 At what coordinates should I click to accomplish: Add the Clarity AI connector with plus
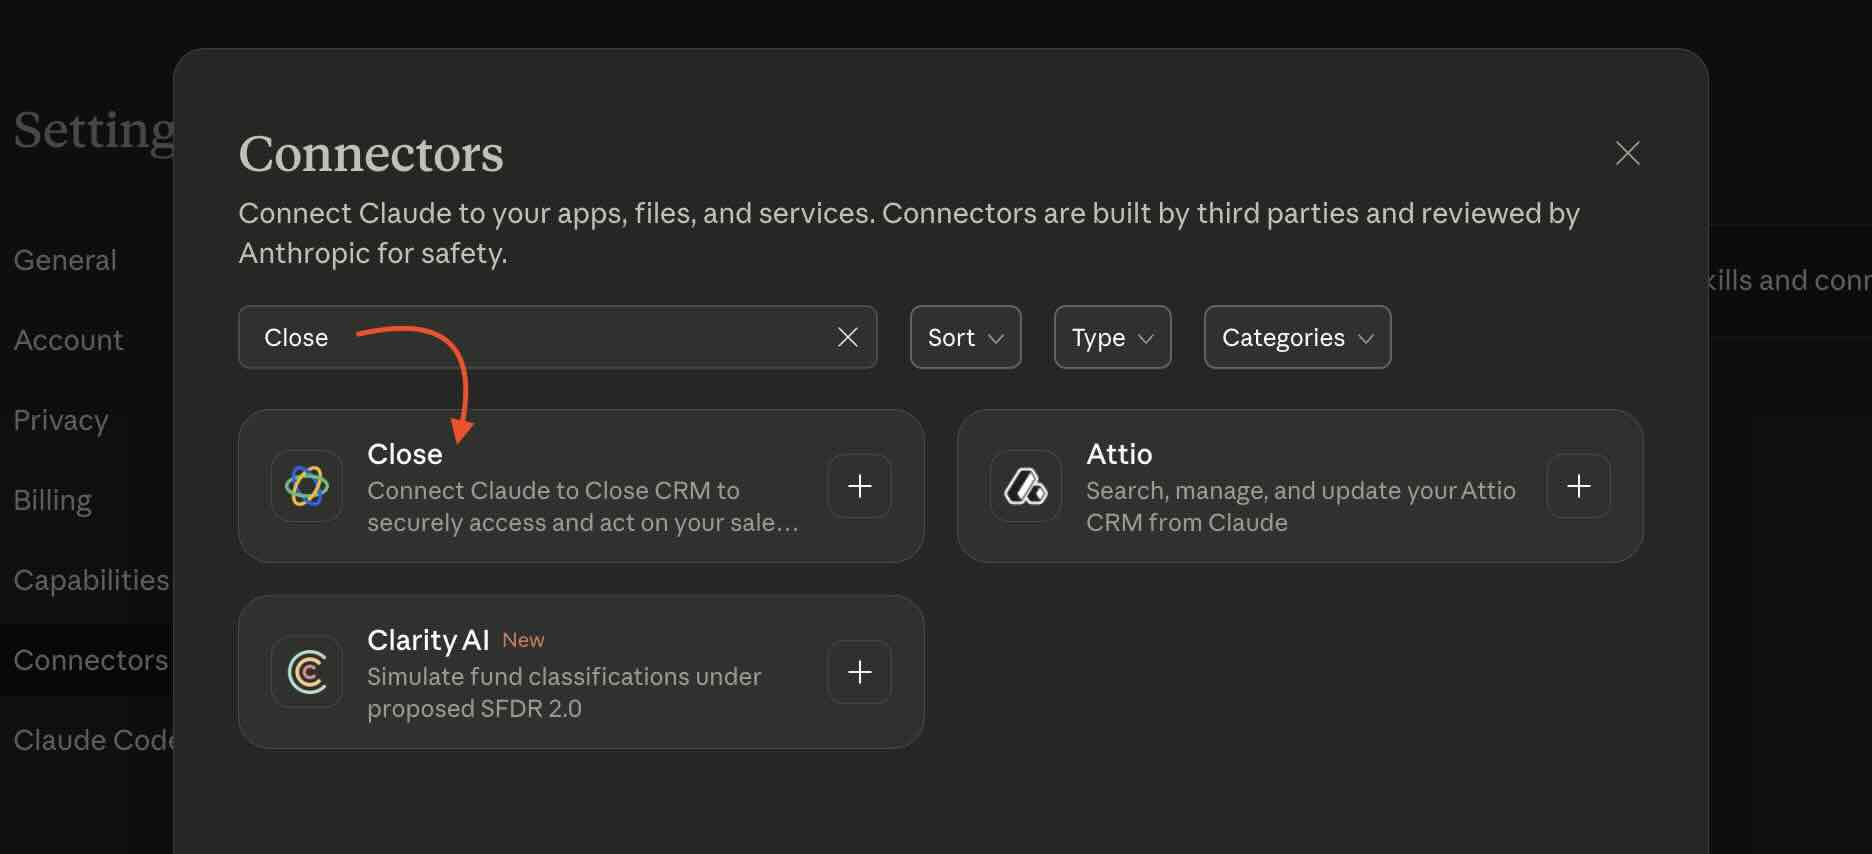859,672
